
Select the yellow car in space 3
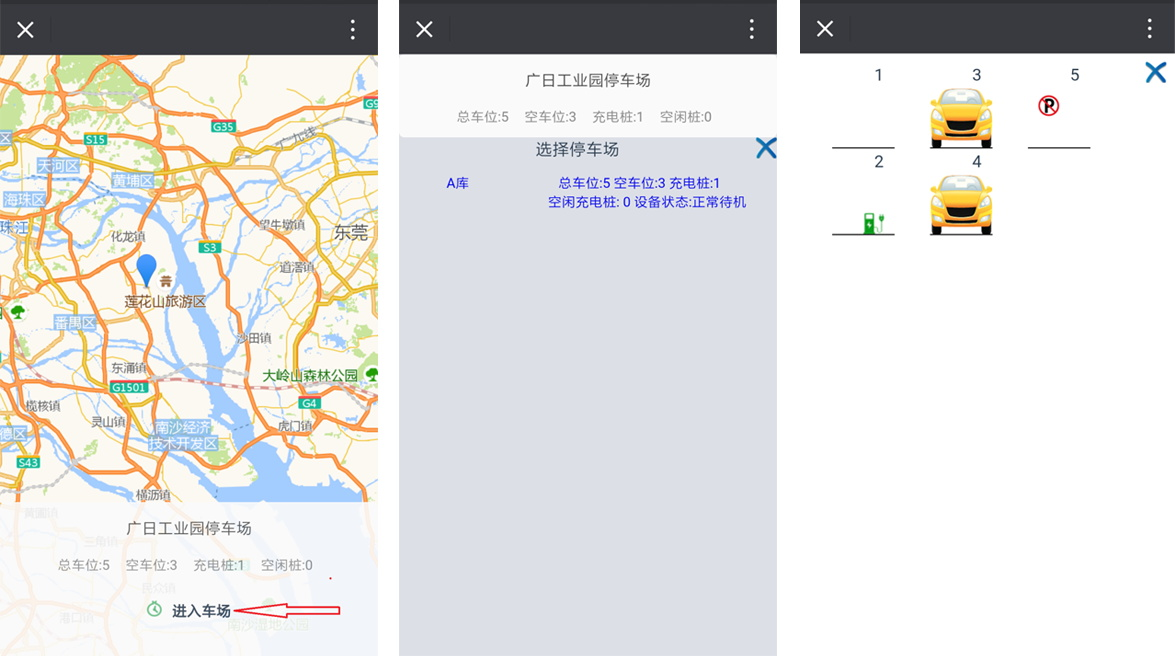click(960, 117)
